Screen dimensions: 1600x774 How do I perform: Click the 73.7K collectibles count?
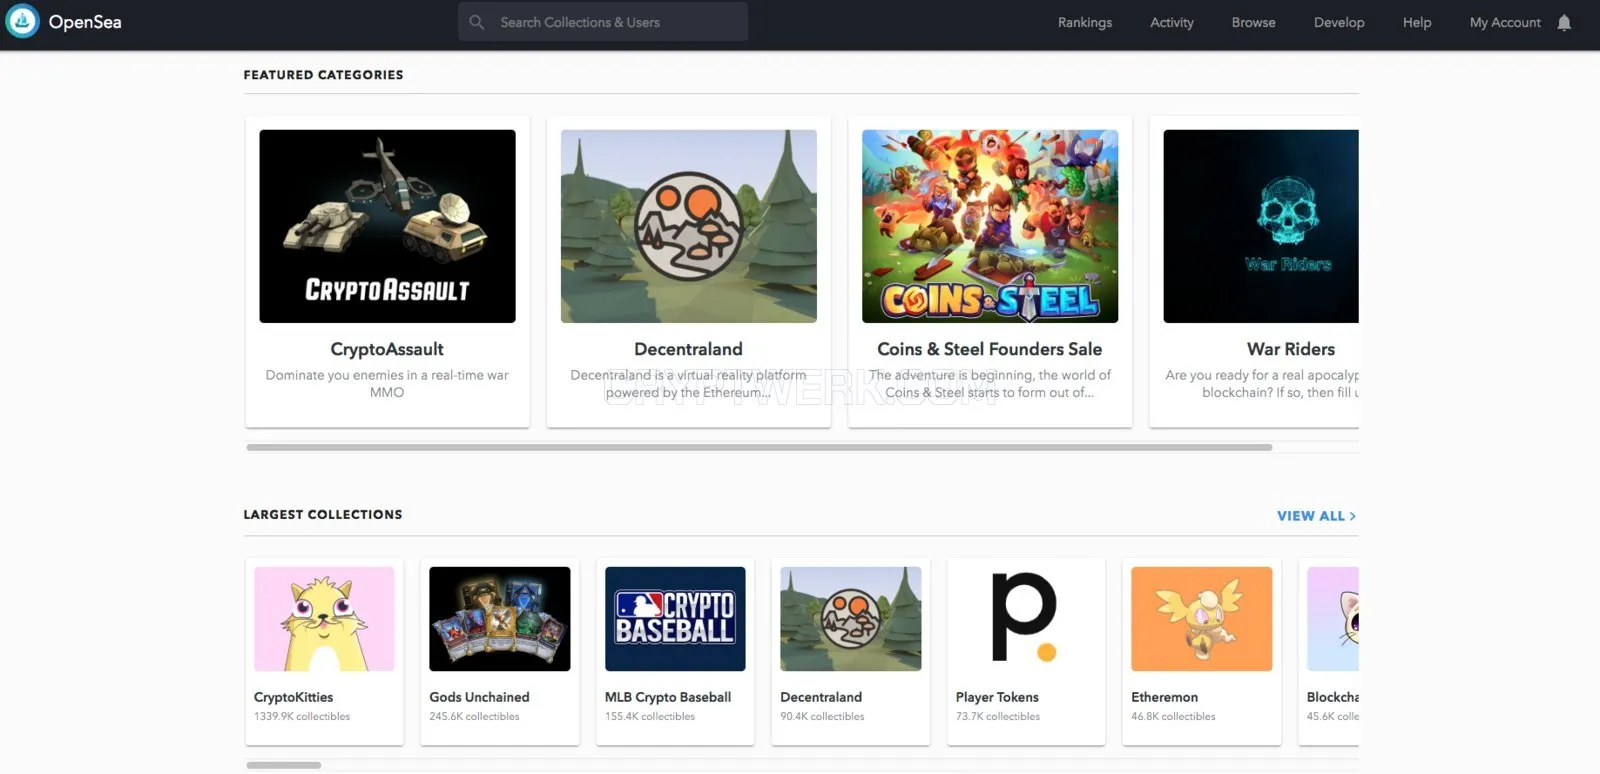[x=998, y=717]
